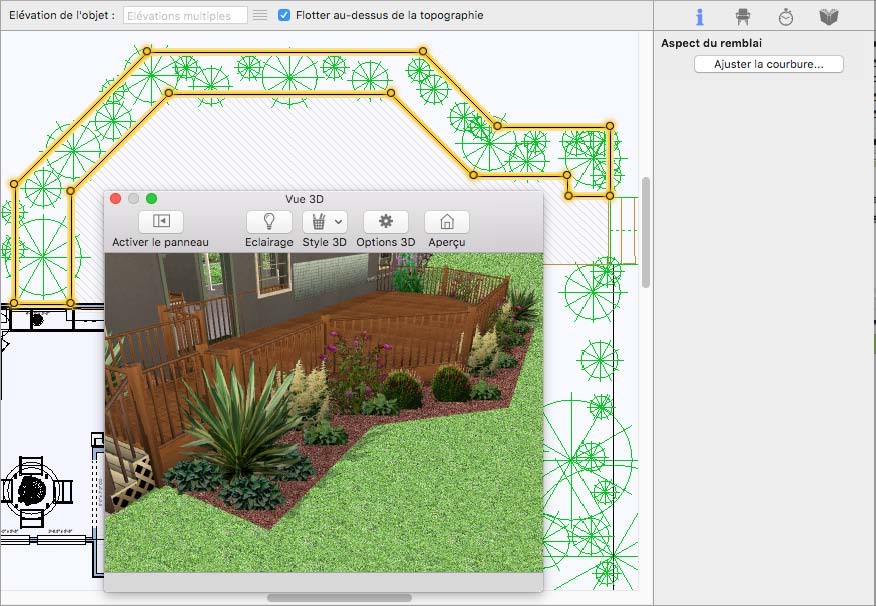This screenshot has width=876, height=606.
Task: Switch to the furniture chair tab
Action: coord(742,17)
